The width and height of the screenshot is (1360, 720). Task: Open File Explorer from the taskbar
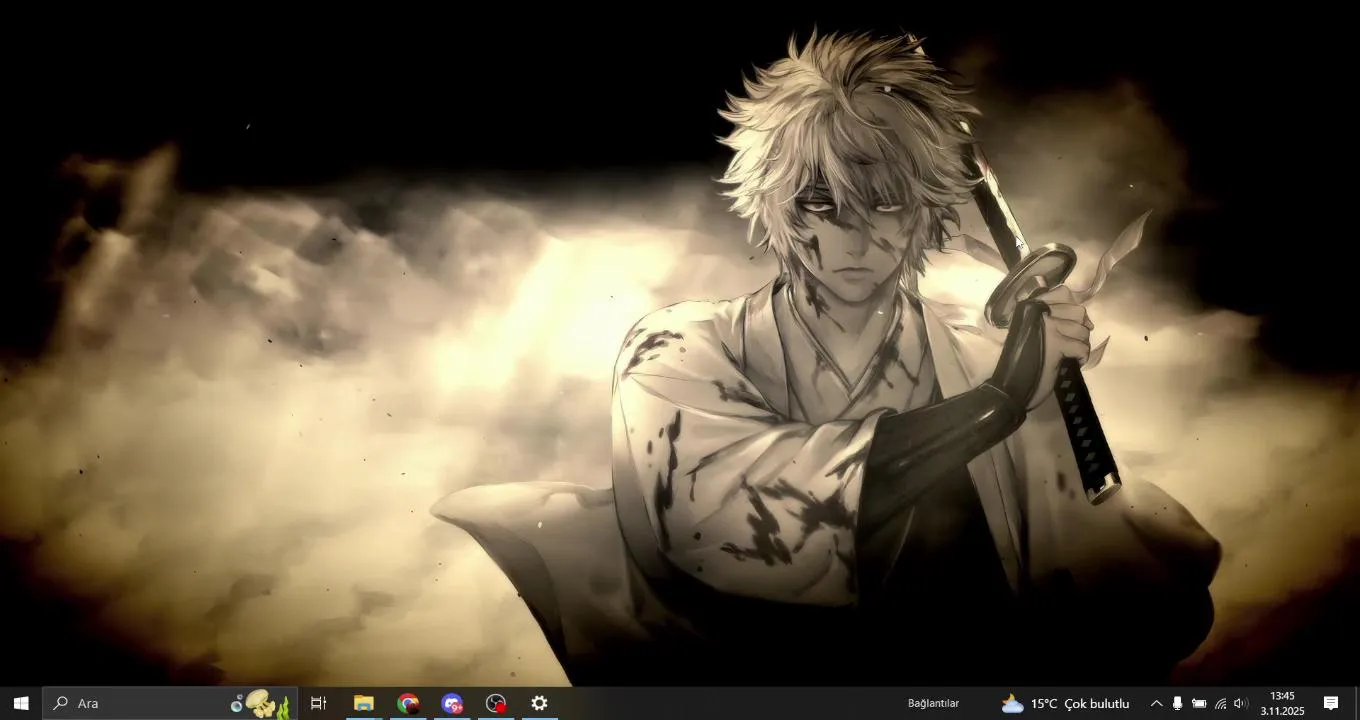coord(364,703)
